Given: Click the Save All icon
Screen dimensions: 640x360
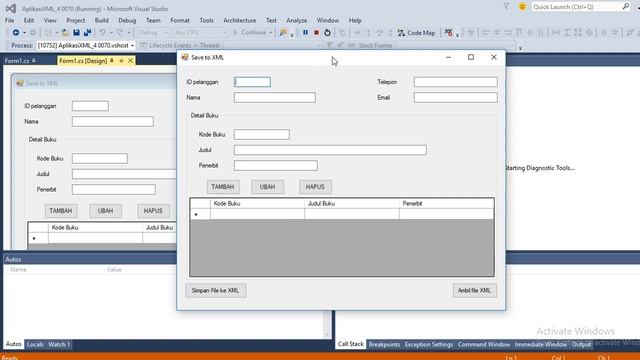Looking at the screenshot, I should tap(87, 33).
